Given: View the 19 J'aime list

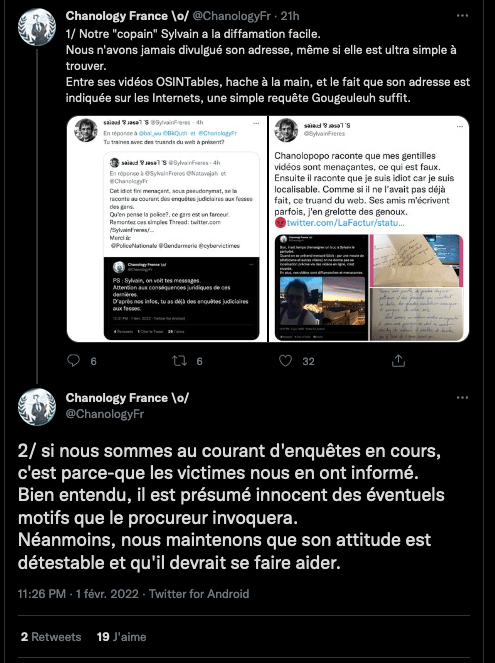Looking at the screenshot, I should pyautogui.click(x=121, y=637).
